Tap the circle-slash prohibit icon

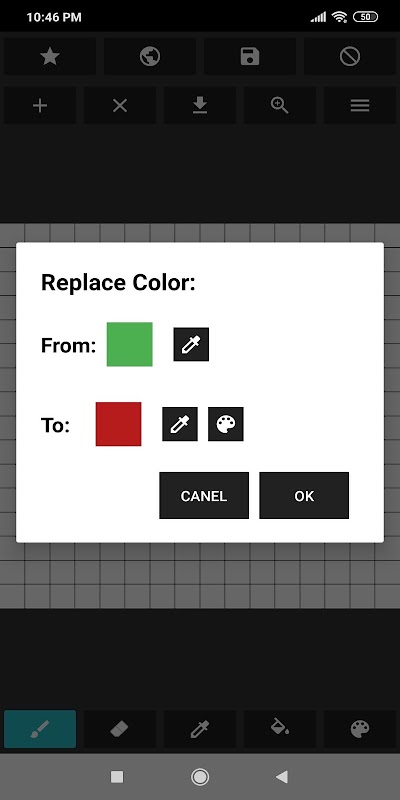(350, 57)
